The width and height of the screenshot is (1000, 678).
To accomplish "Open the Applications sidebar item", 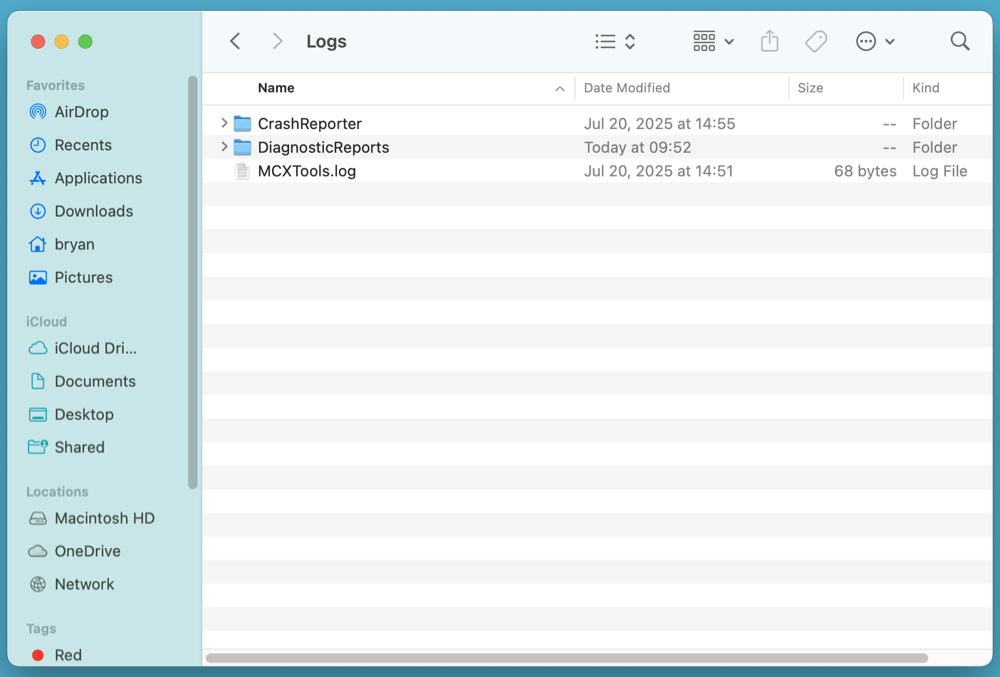I will click(94, 177).
